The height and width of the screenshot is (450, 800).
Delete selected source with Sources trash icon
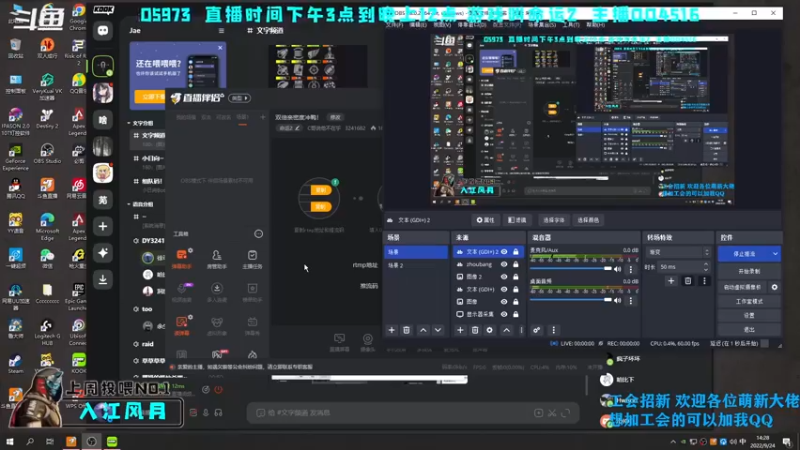point(475,330)
